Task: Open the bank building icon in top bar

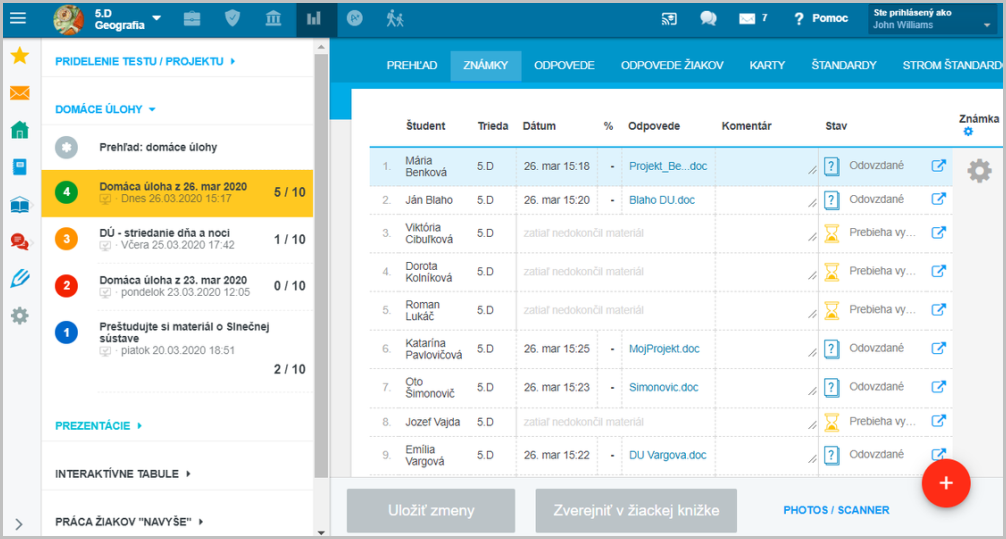Action: (x=273, y=19)
